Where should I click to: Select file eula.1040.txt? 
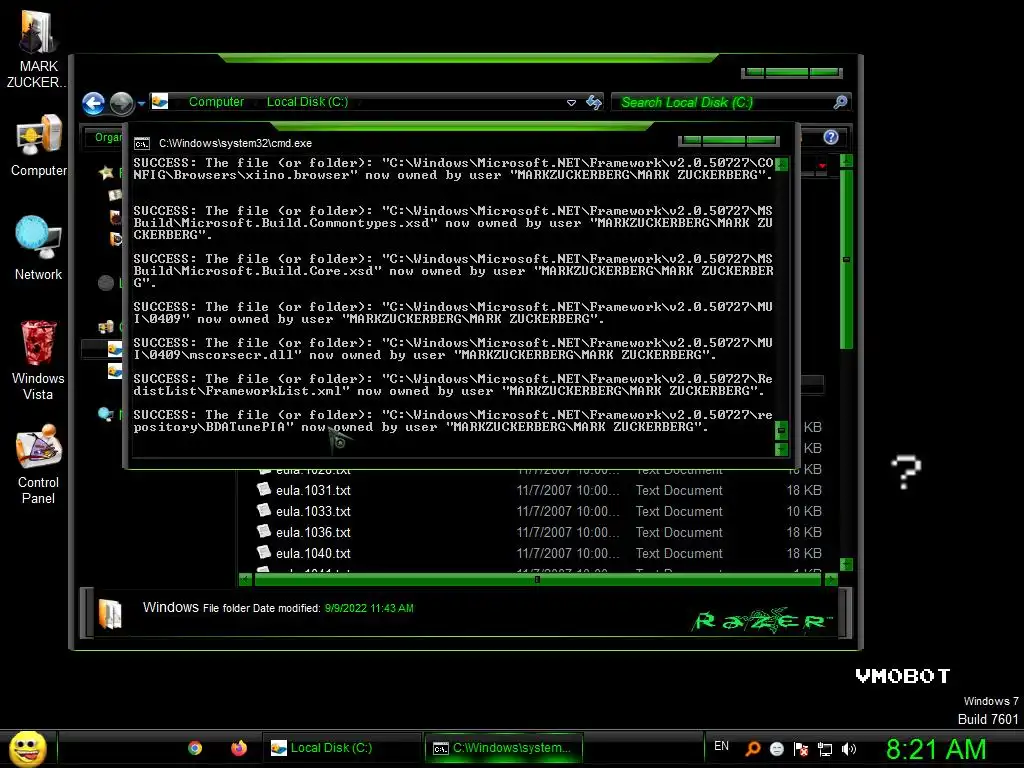tap(313, 553)
